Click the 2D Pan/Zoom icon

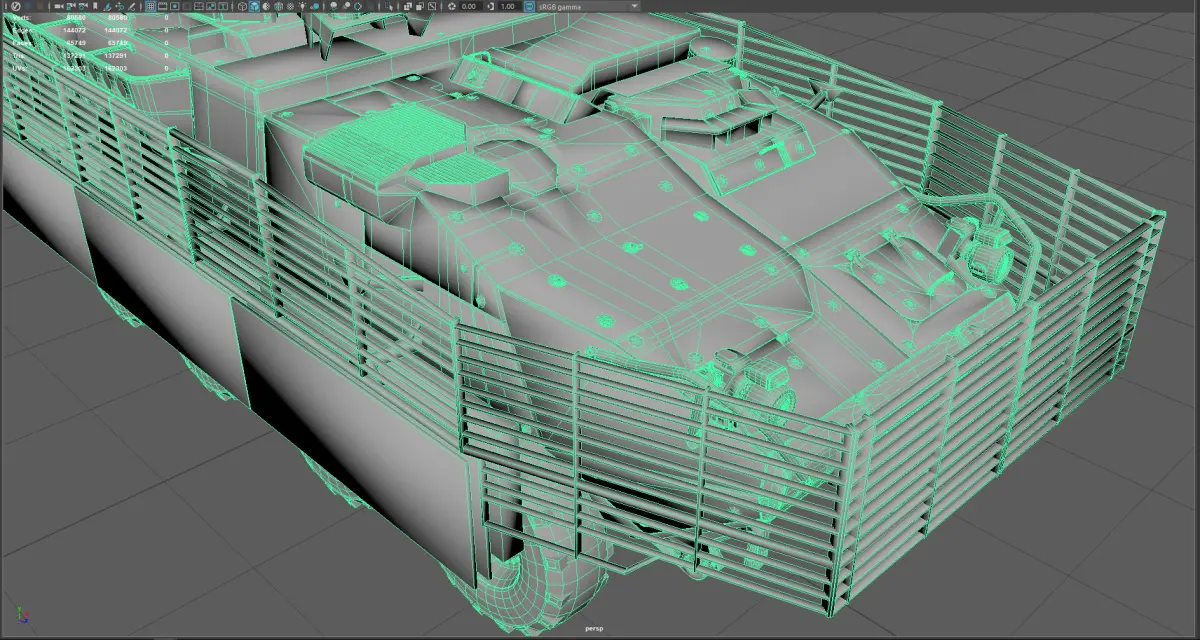[x=119, y=6]
